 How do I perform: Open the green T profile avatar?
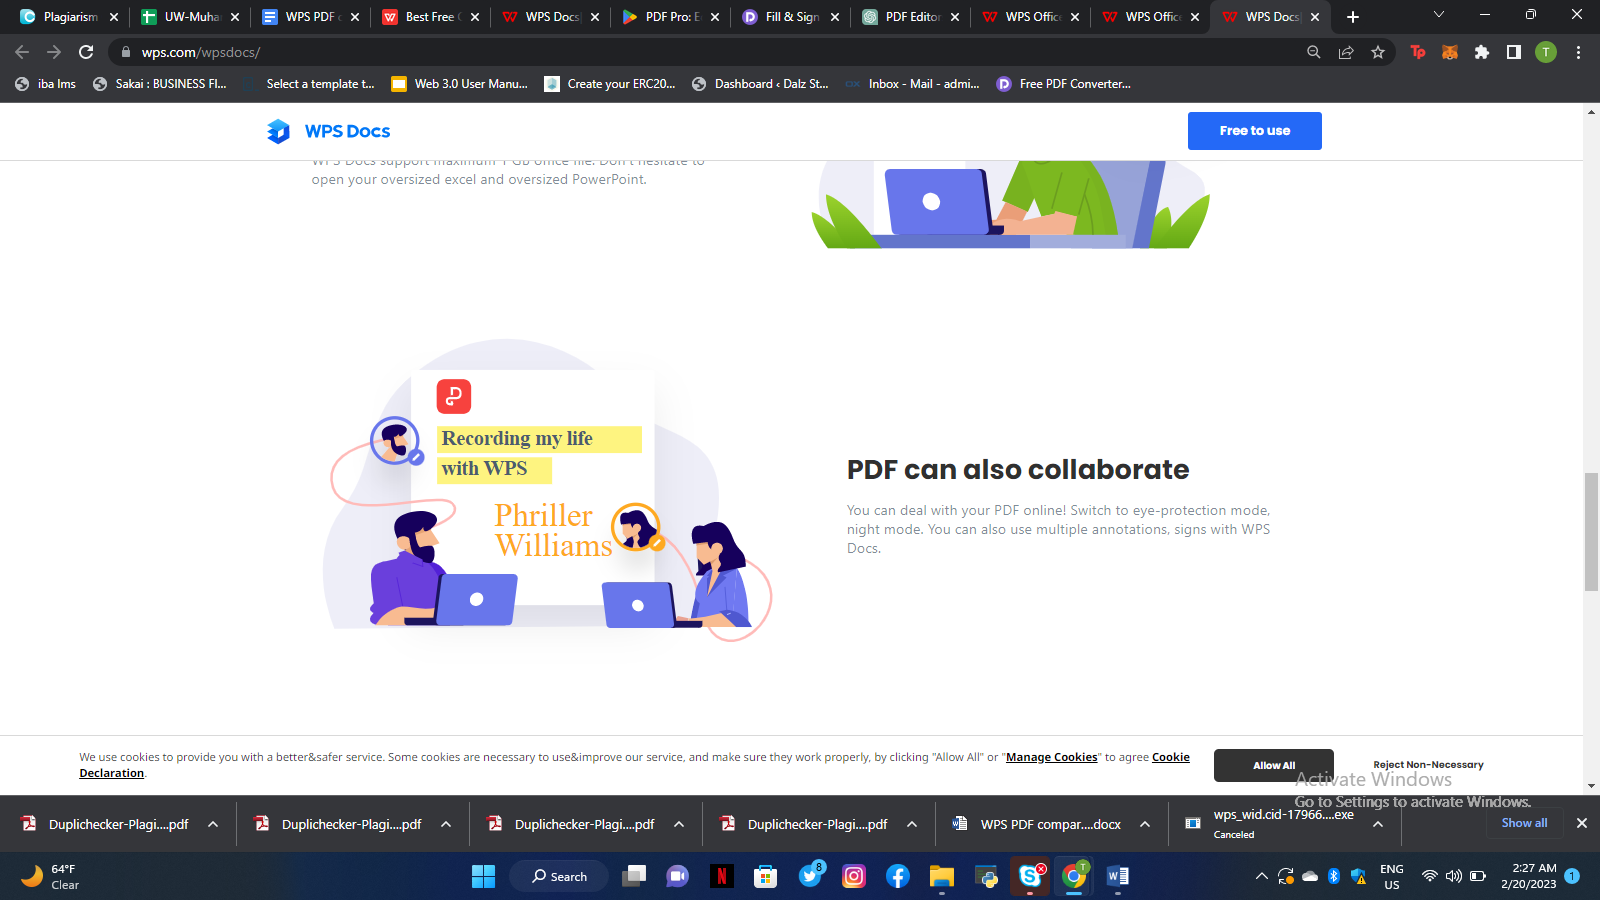pos(1546,52)
